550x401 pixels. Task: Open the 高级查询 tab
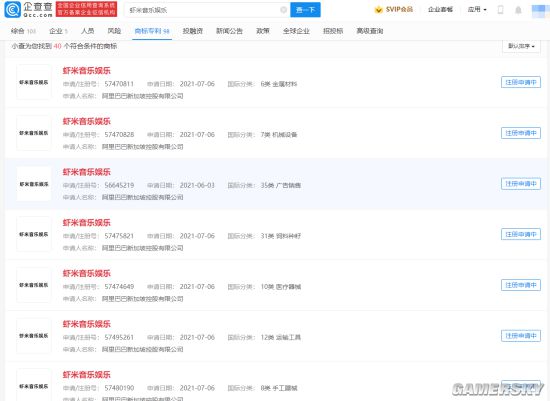pos(370,31)
